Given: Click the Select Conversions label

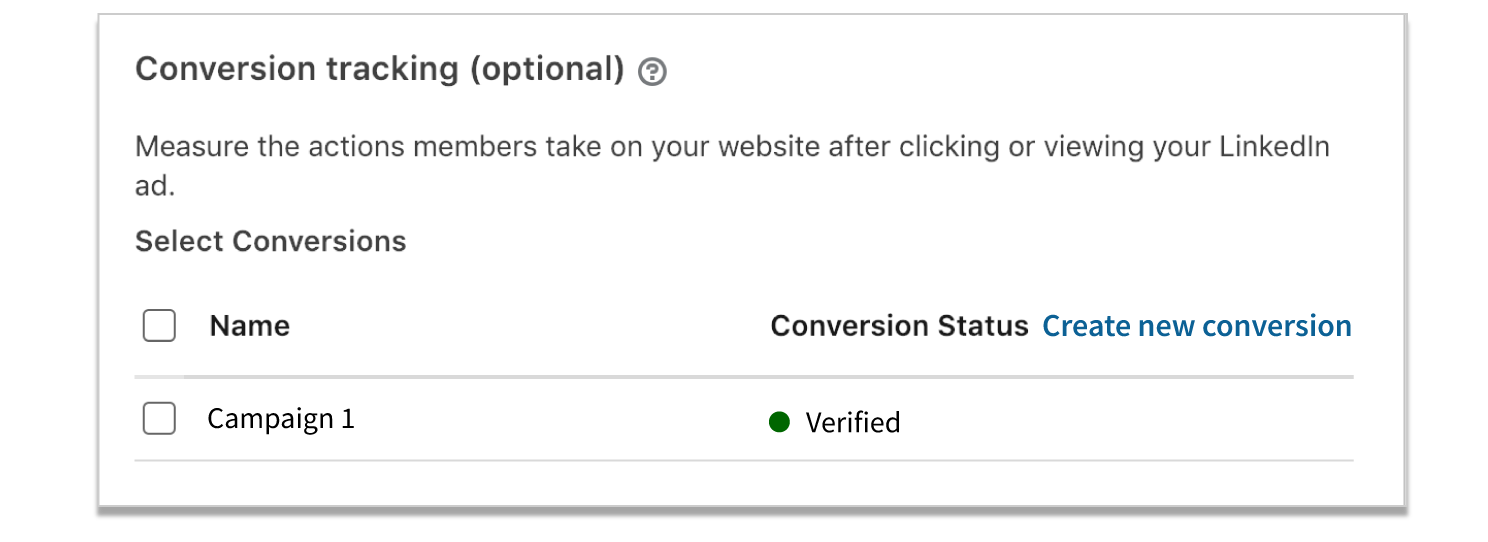Looking at the screenshot, I should tap(271, 241).
